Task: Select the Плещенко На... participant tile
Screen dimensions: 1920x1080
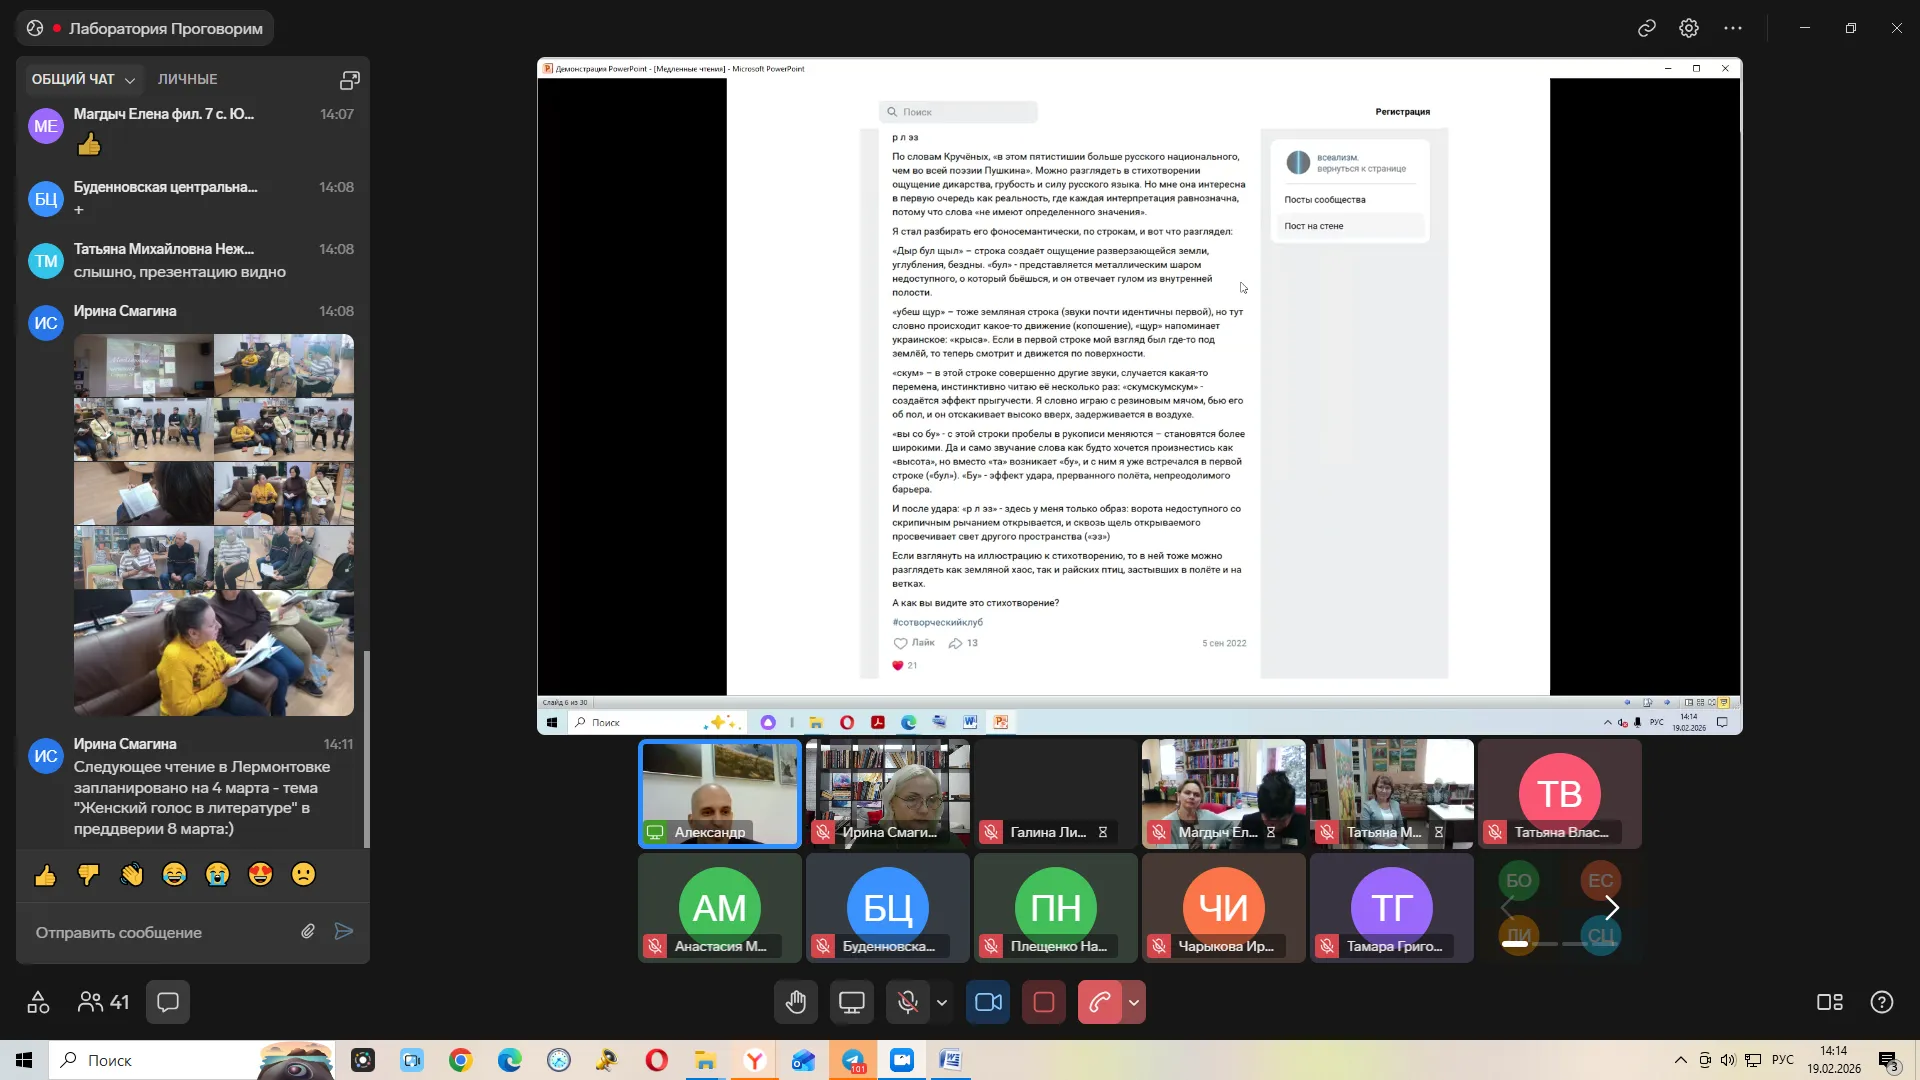Action: pyautogui.click(x=1056, y=908)
